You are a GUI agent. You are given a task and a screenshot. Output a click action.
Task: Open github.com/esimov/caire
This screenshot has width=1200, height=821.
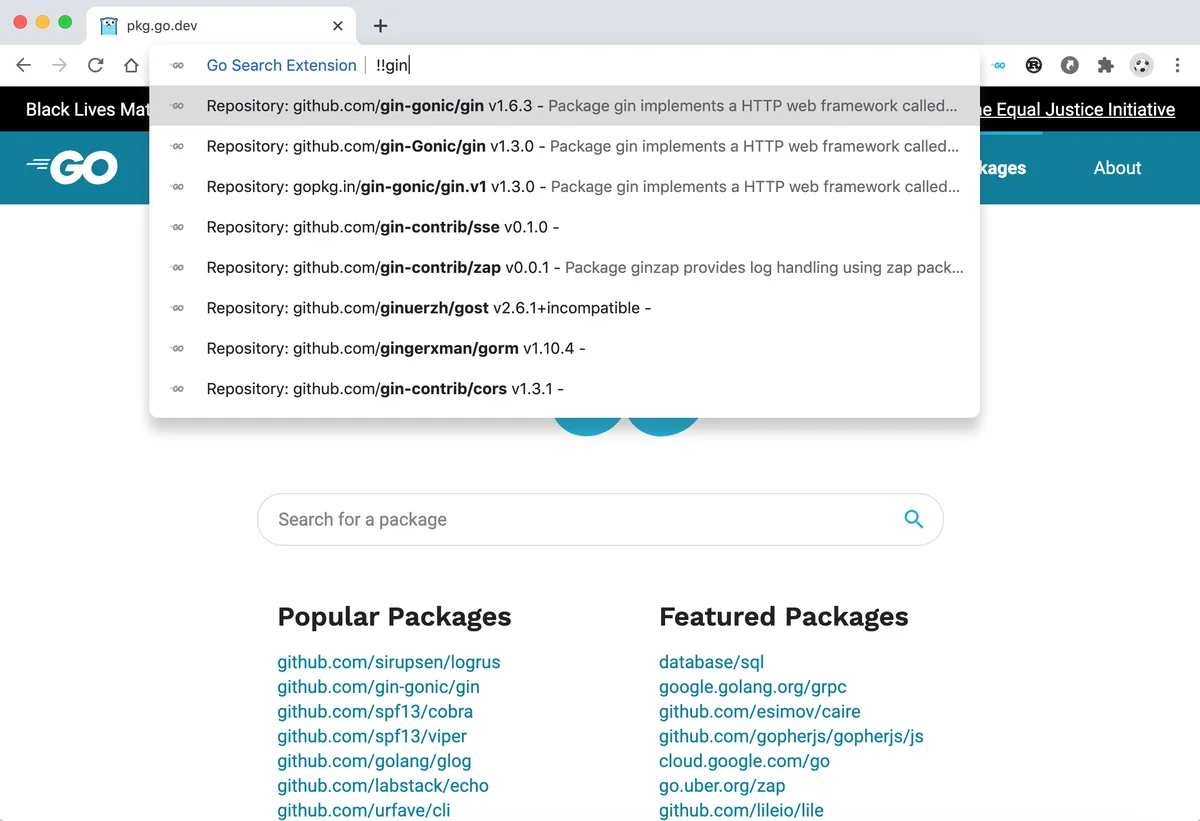[x=760, y=712]
